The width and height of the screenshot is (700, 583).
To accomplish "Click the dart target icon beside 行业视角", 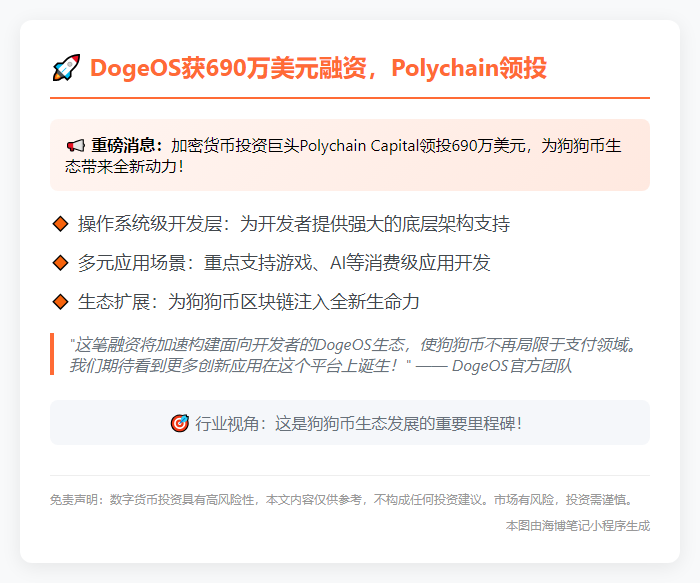I will 180,423.
